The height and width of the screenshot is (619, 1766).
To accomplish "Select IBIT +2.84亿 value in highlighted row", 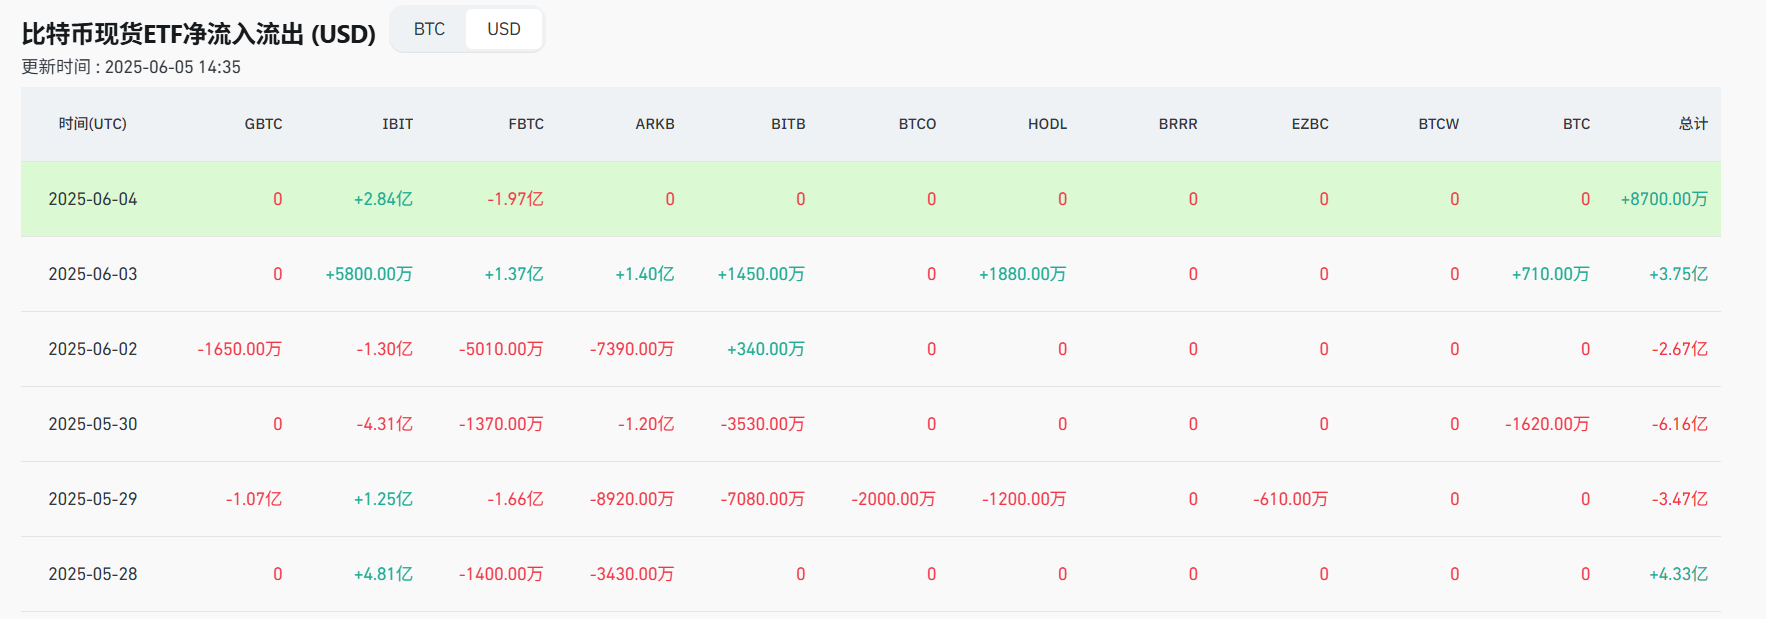I will 383,199.
